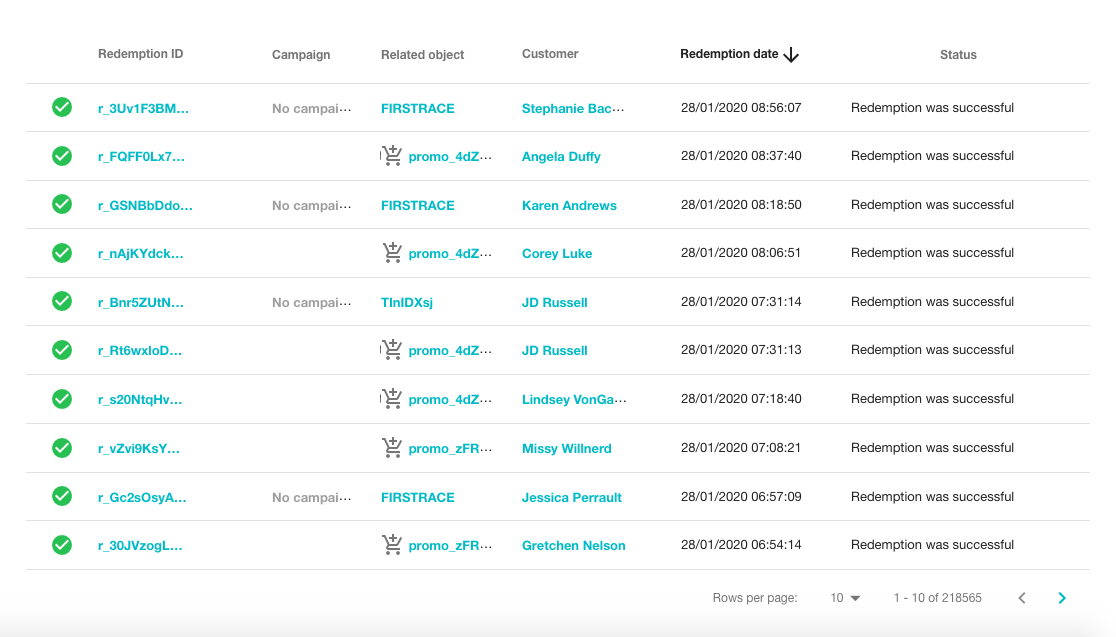Go to next page with right chevron
The image size is (1116, 637).
1062,598
